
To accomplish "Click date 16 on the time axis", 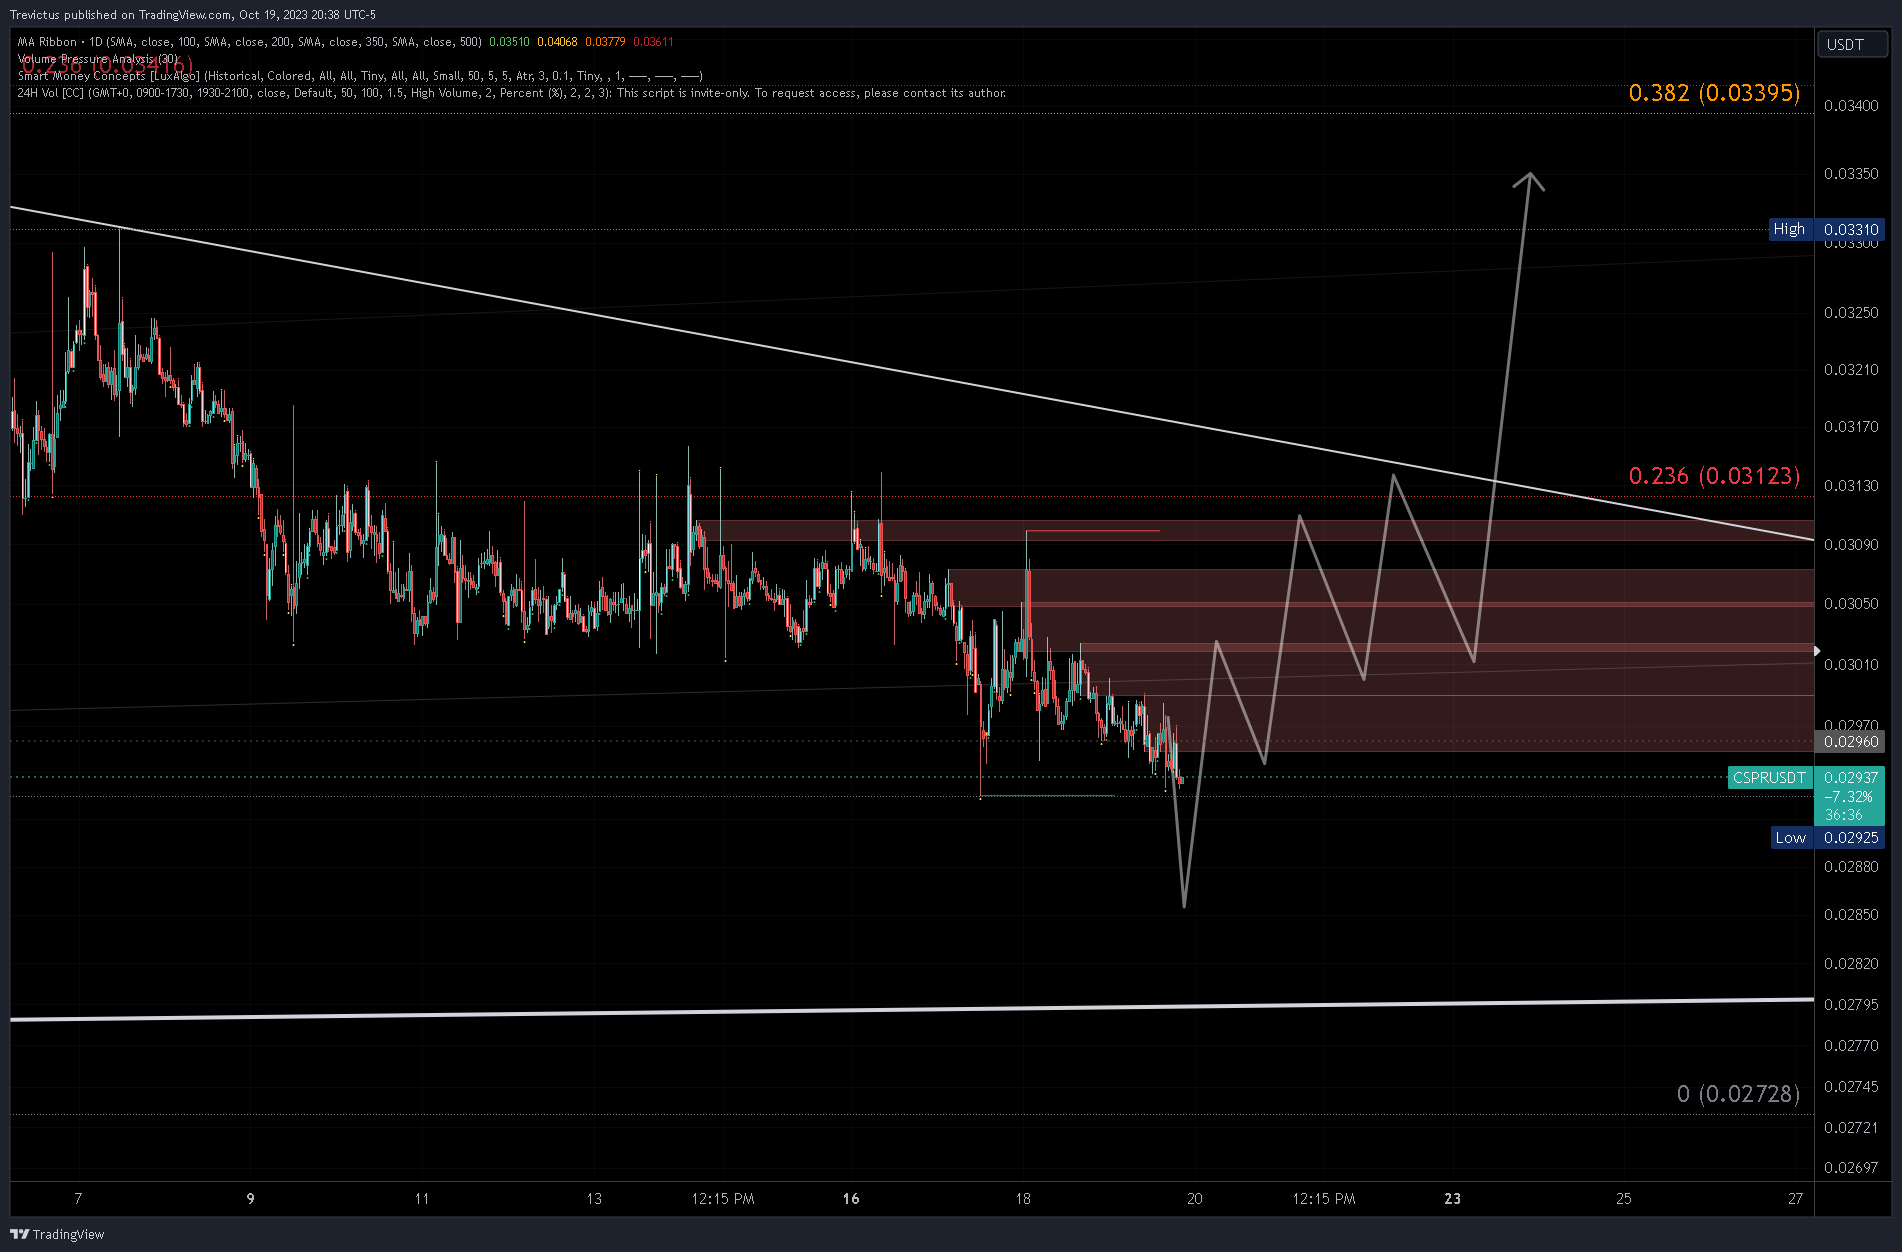I will [851, 1199].
